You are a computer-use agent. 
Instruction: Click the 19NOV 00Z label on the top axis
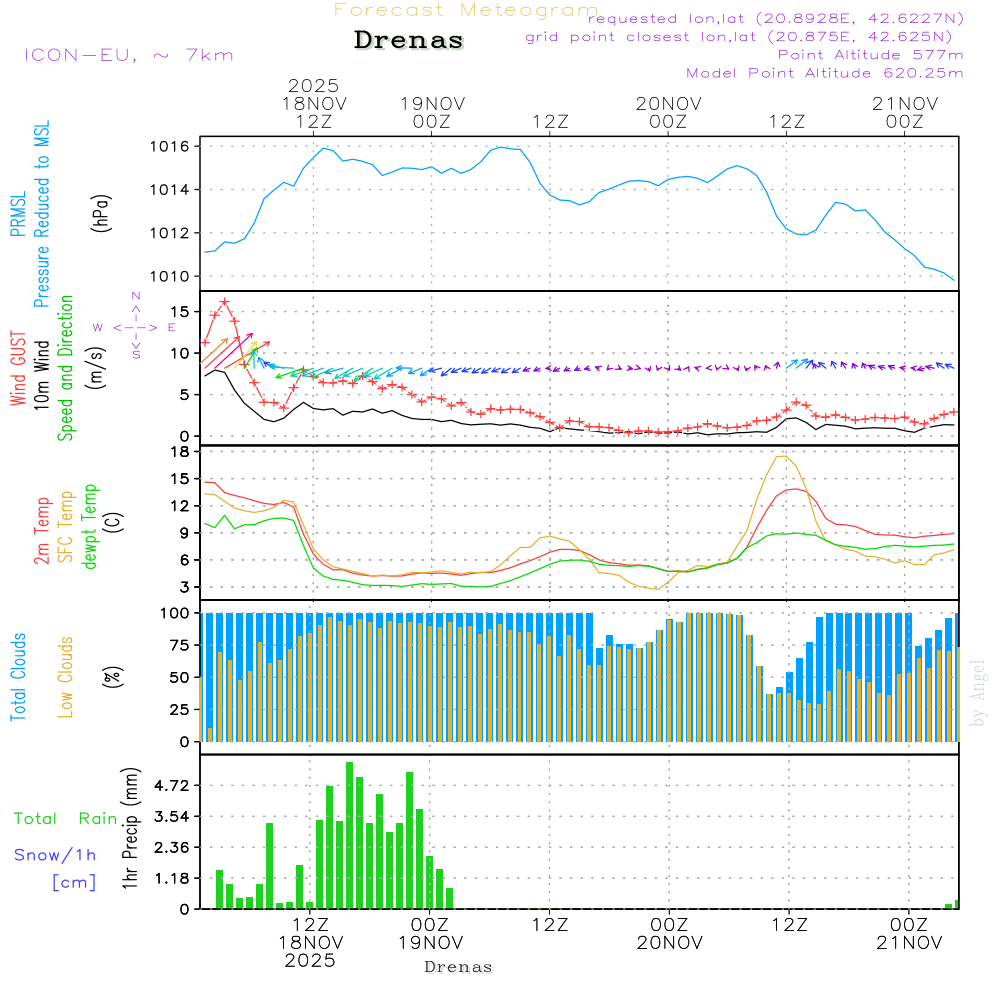[432, 112]
